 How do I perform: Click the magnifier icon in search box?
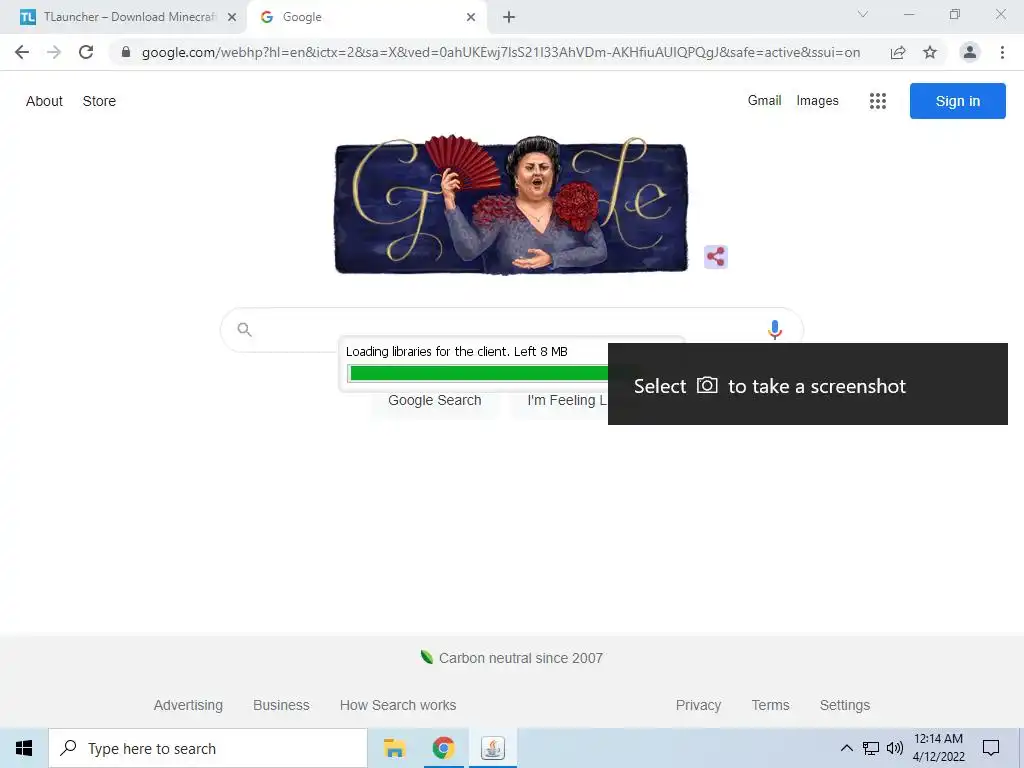click(x=244, y=329)
